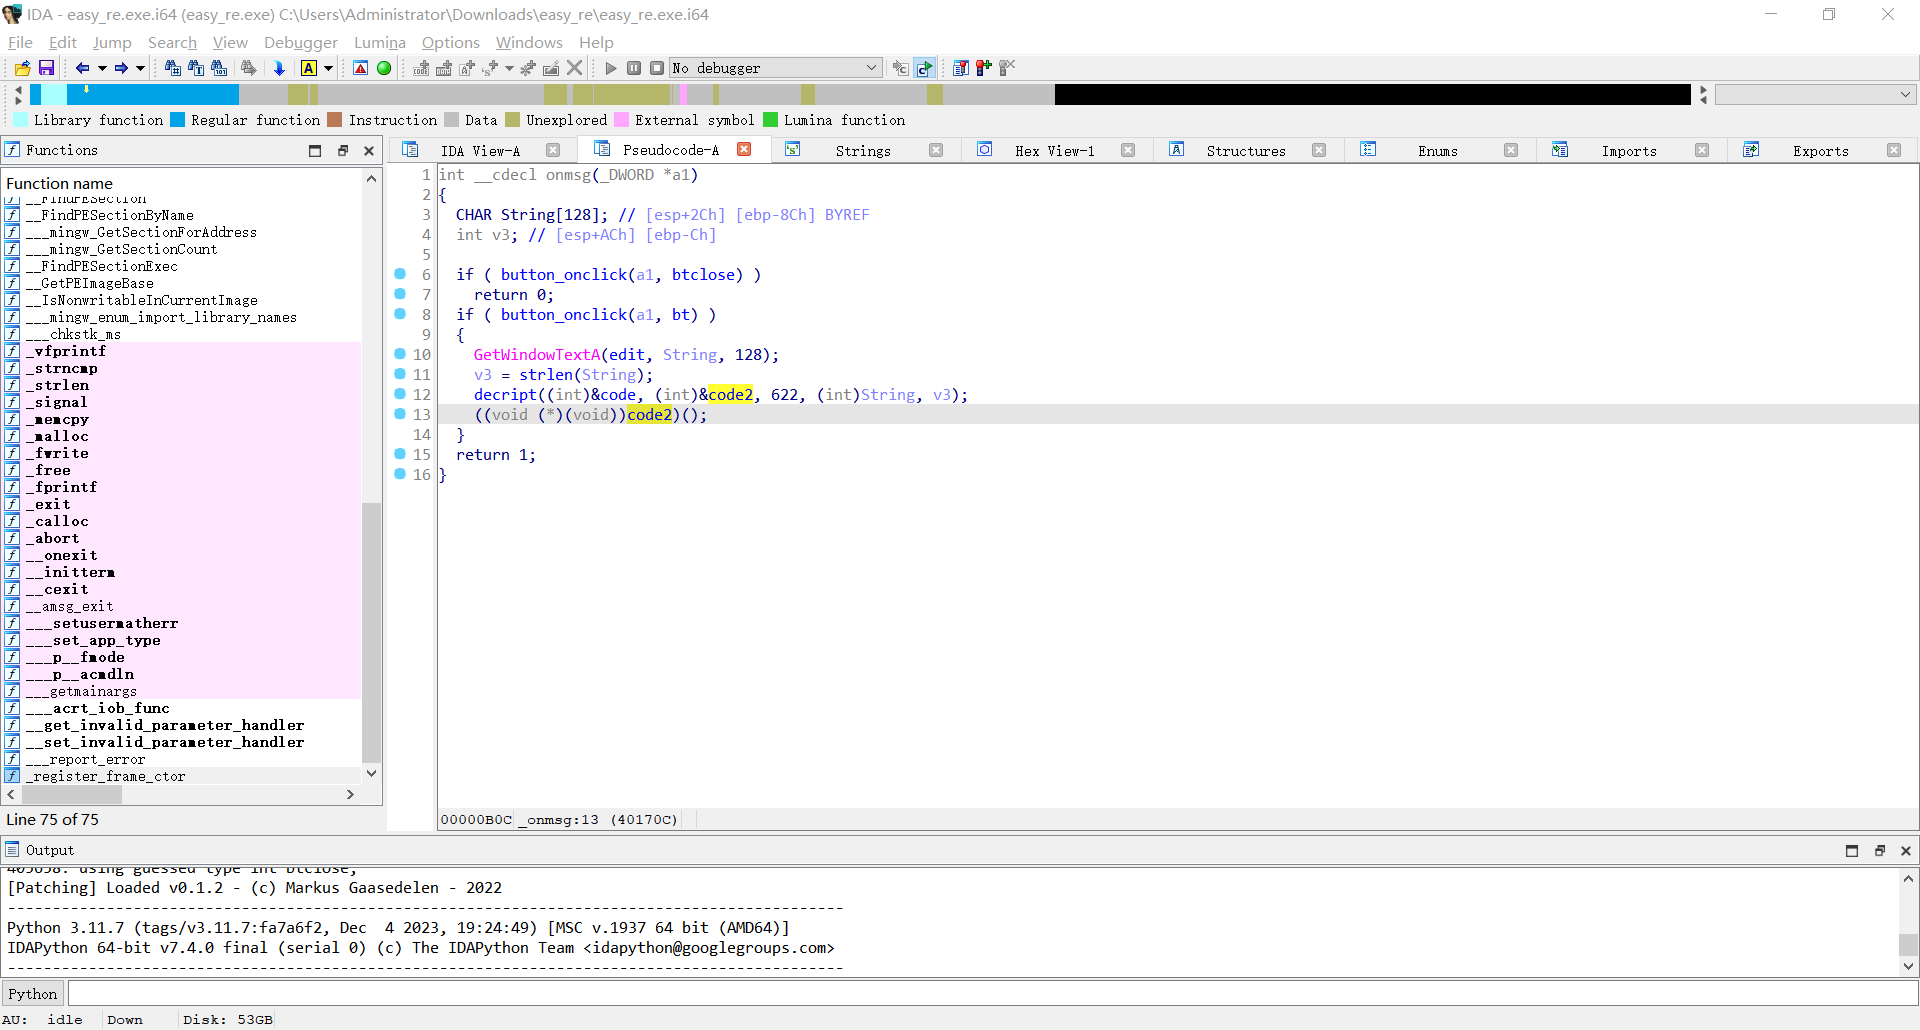Select _register_frame_ctor in the Functions list
1920x1030 pixels.
(x=106, y=776)
